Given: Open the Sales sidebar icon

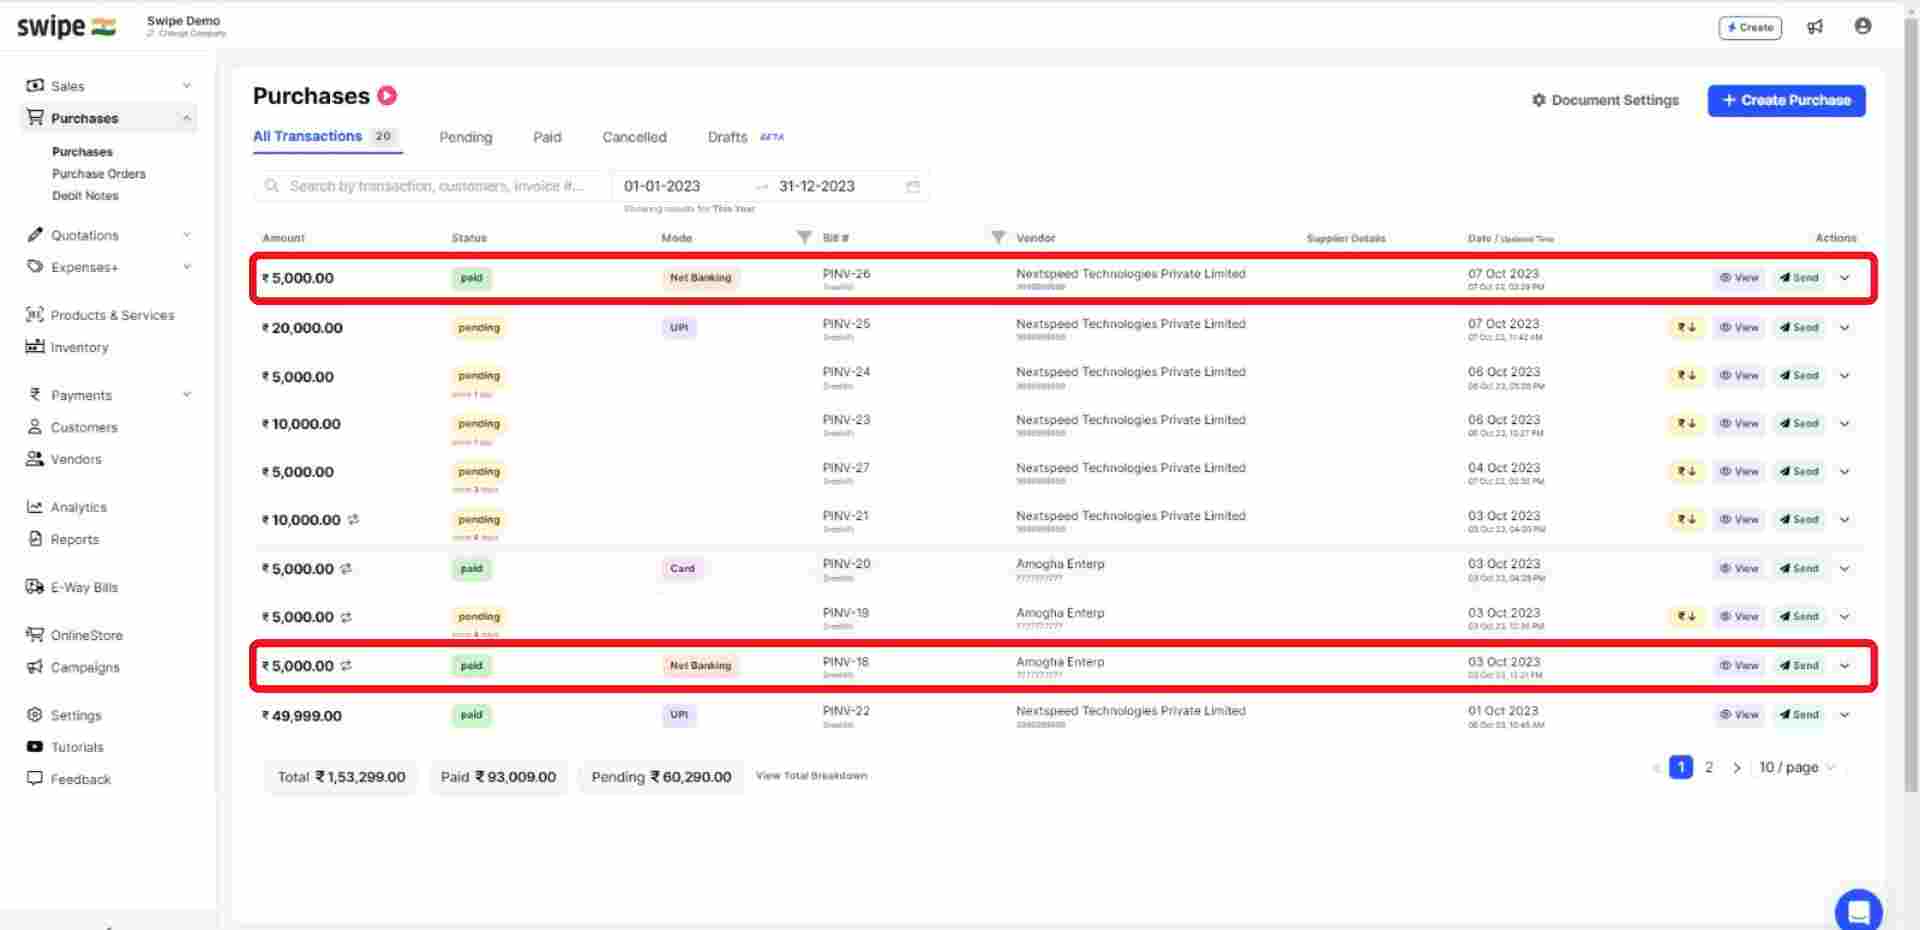Looking at the screenshot, I should [35, 85].
